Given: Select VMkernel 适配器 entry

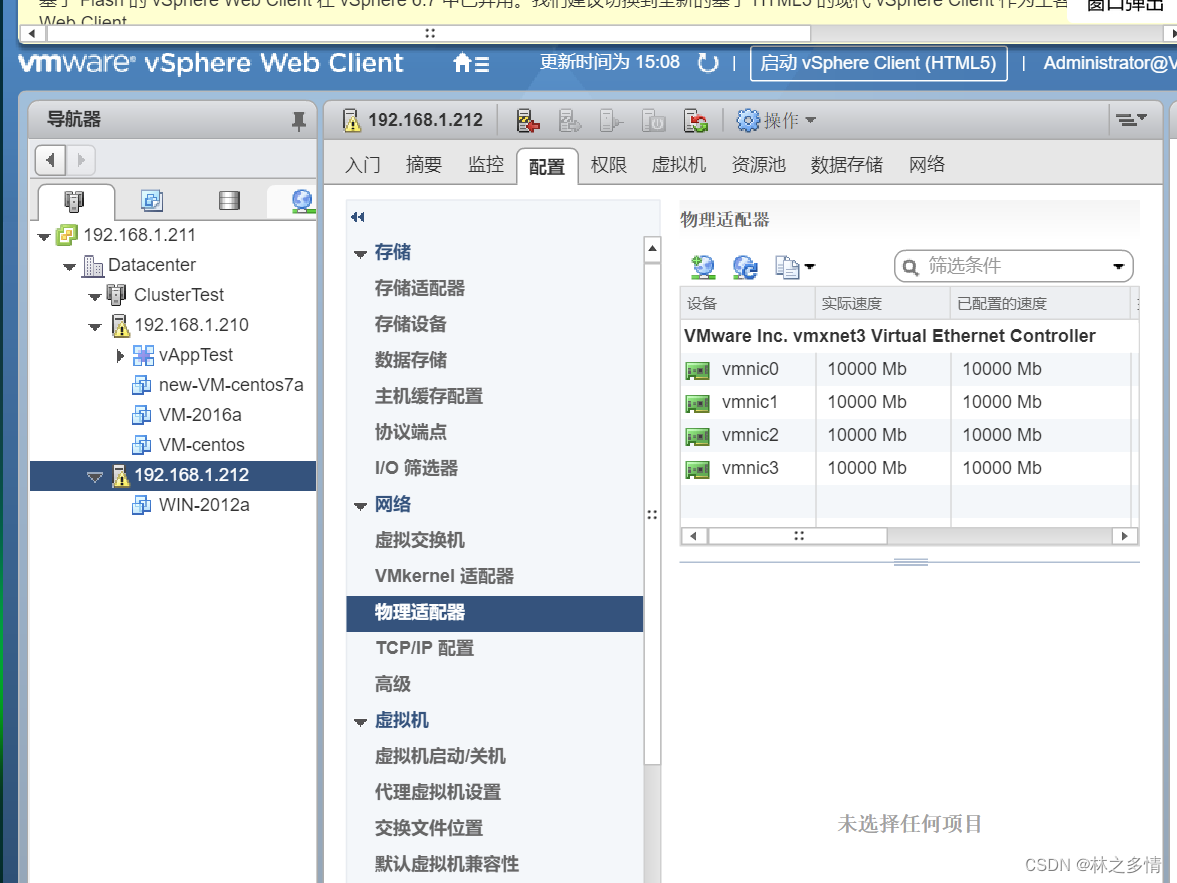Looking at the screenshot, I should coord(444,577).
